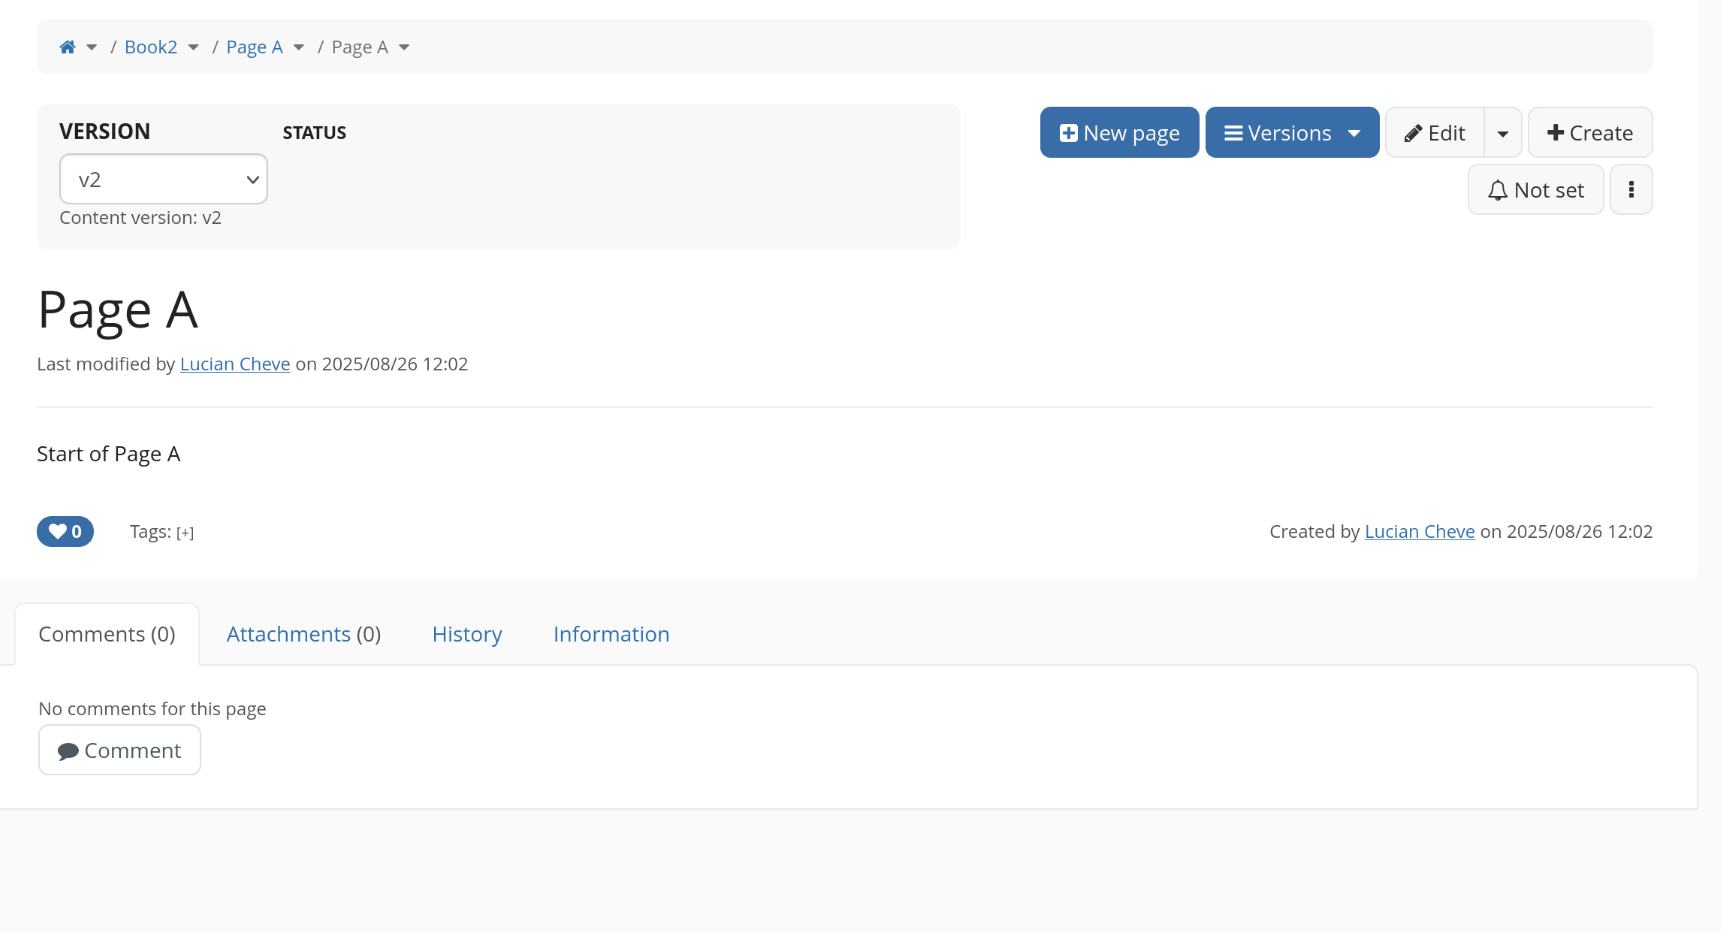Click the New page button
The image size is (1721, 932).
1119,133
